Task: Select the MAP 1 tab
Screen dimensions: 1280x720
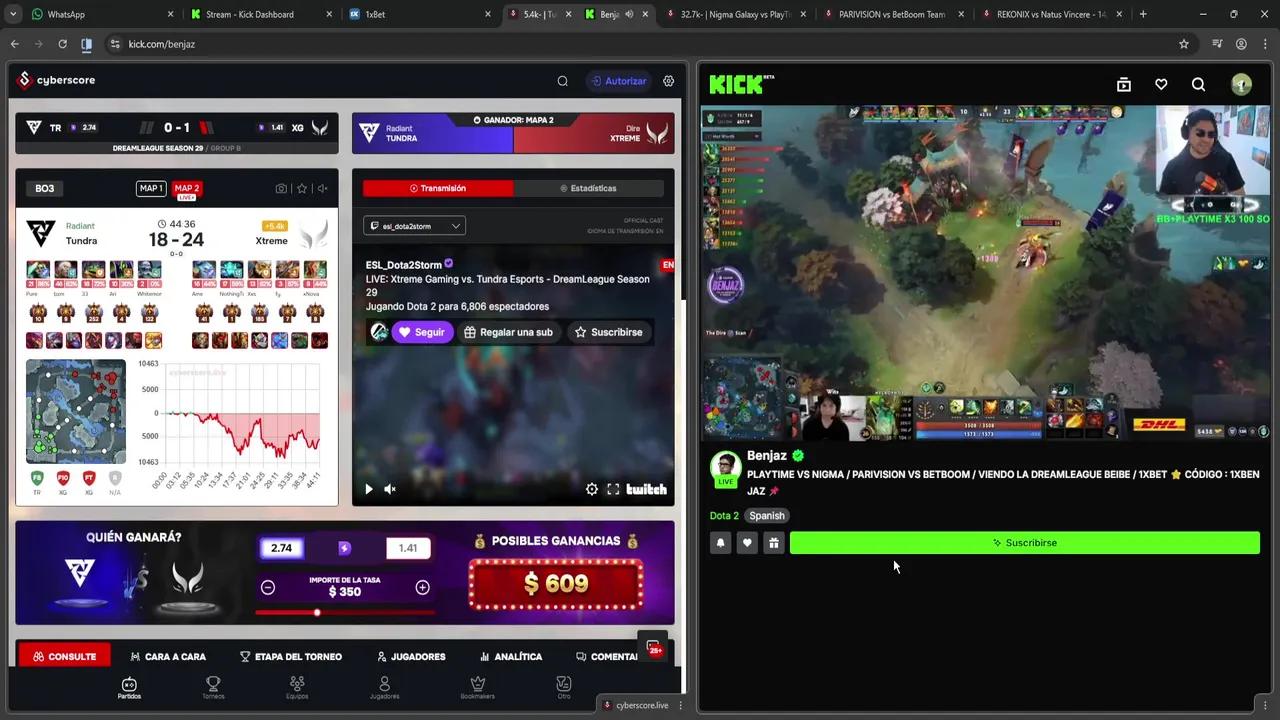Action: tap(151, 188)
